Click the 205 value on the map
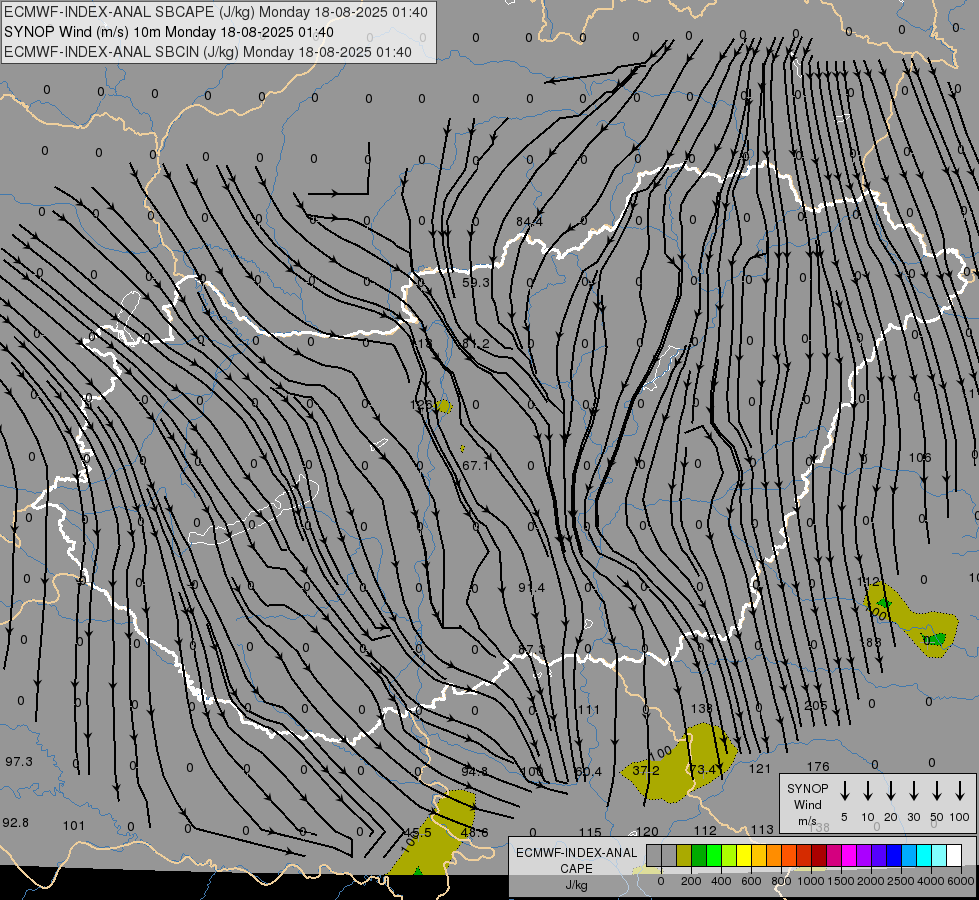 [x=815, y=706]
